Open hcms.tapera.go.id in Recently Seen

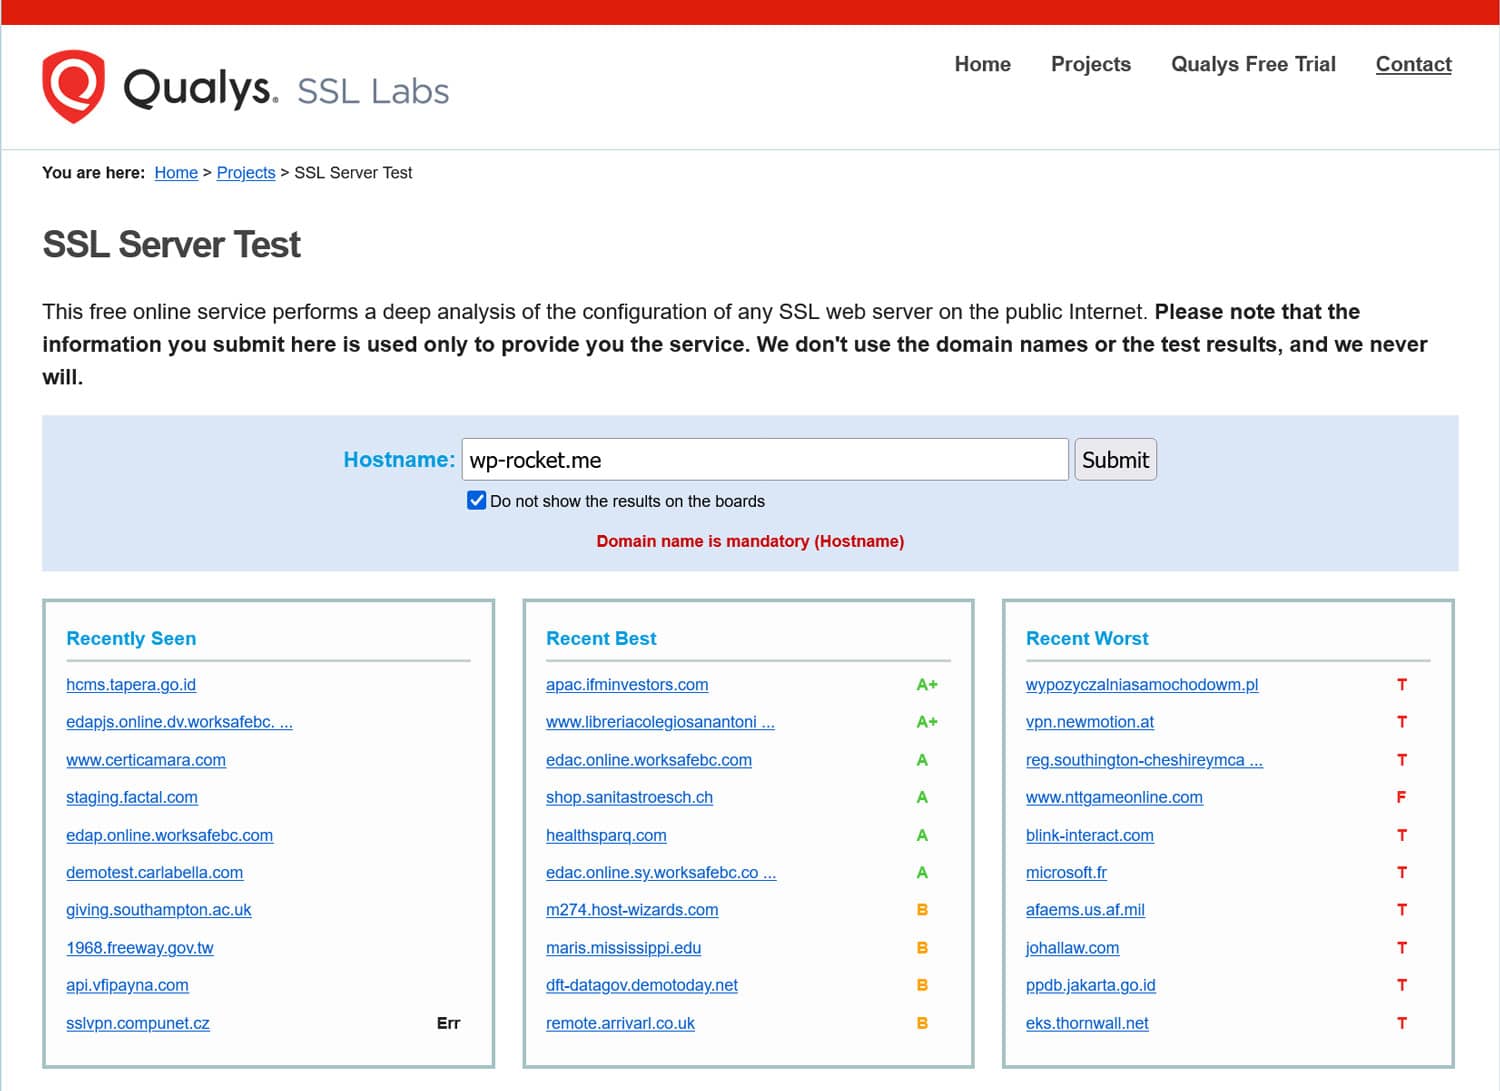[x=131, y=685]
